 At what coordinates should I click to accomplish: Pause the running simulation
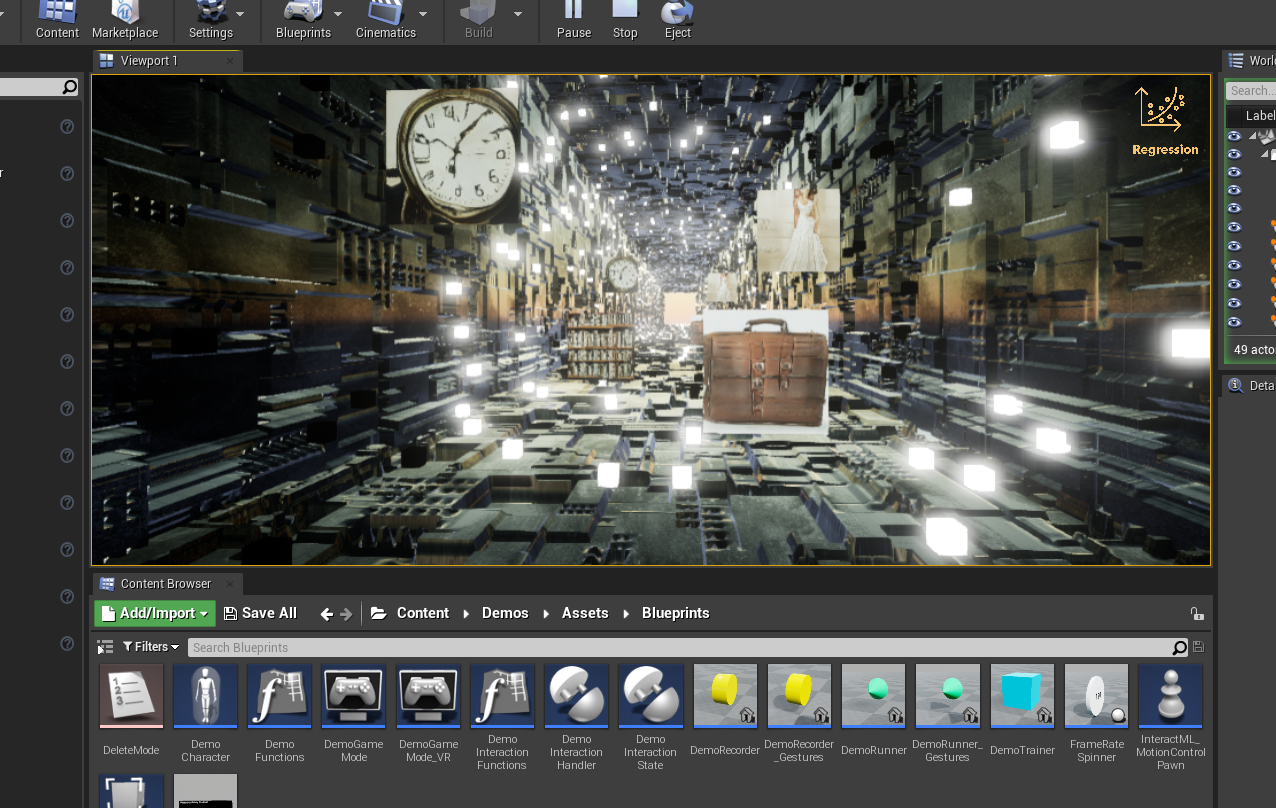573,19
